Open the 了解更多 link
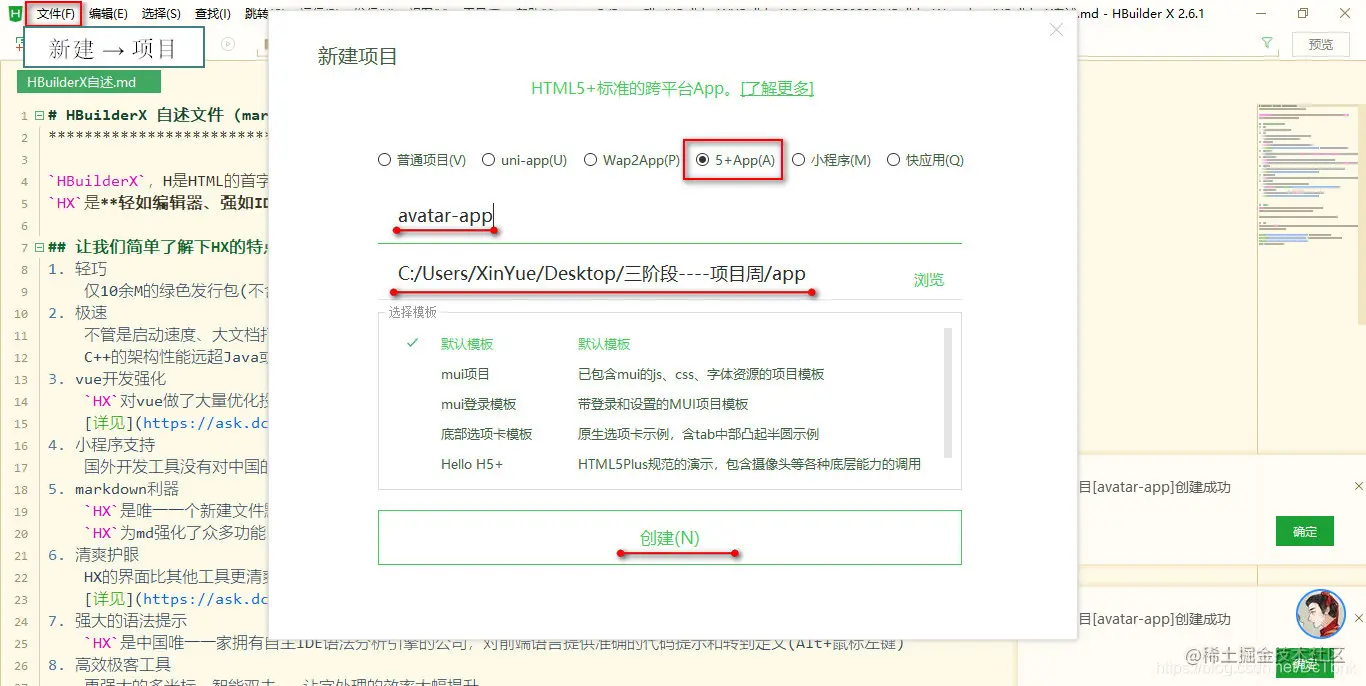This screenshot has width=1366, height=686. tap(778, 88)
